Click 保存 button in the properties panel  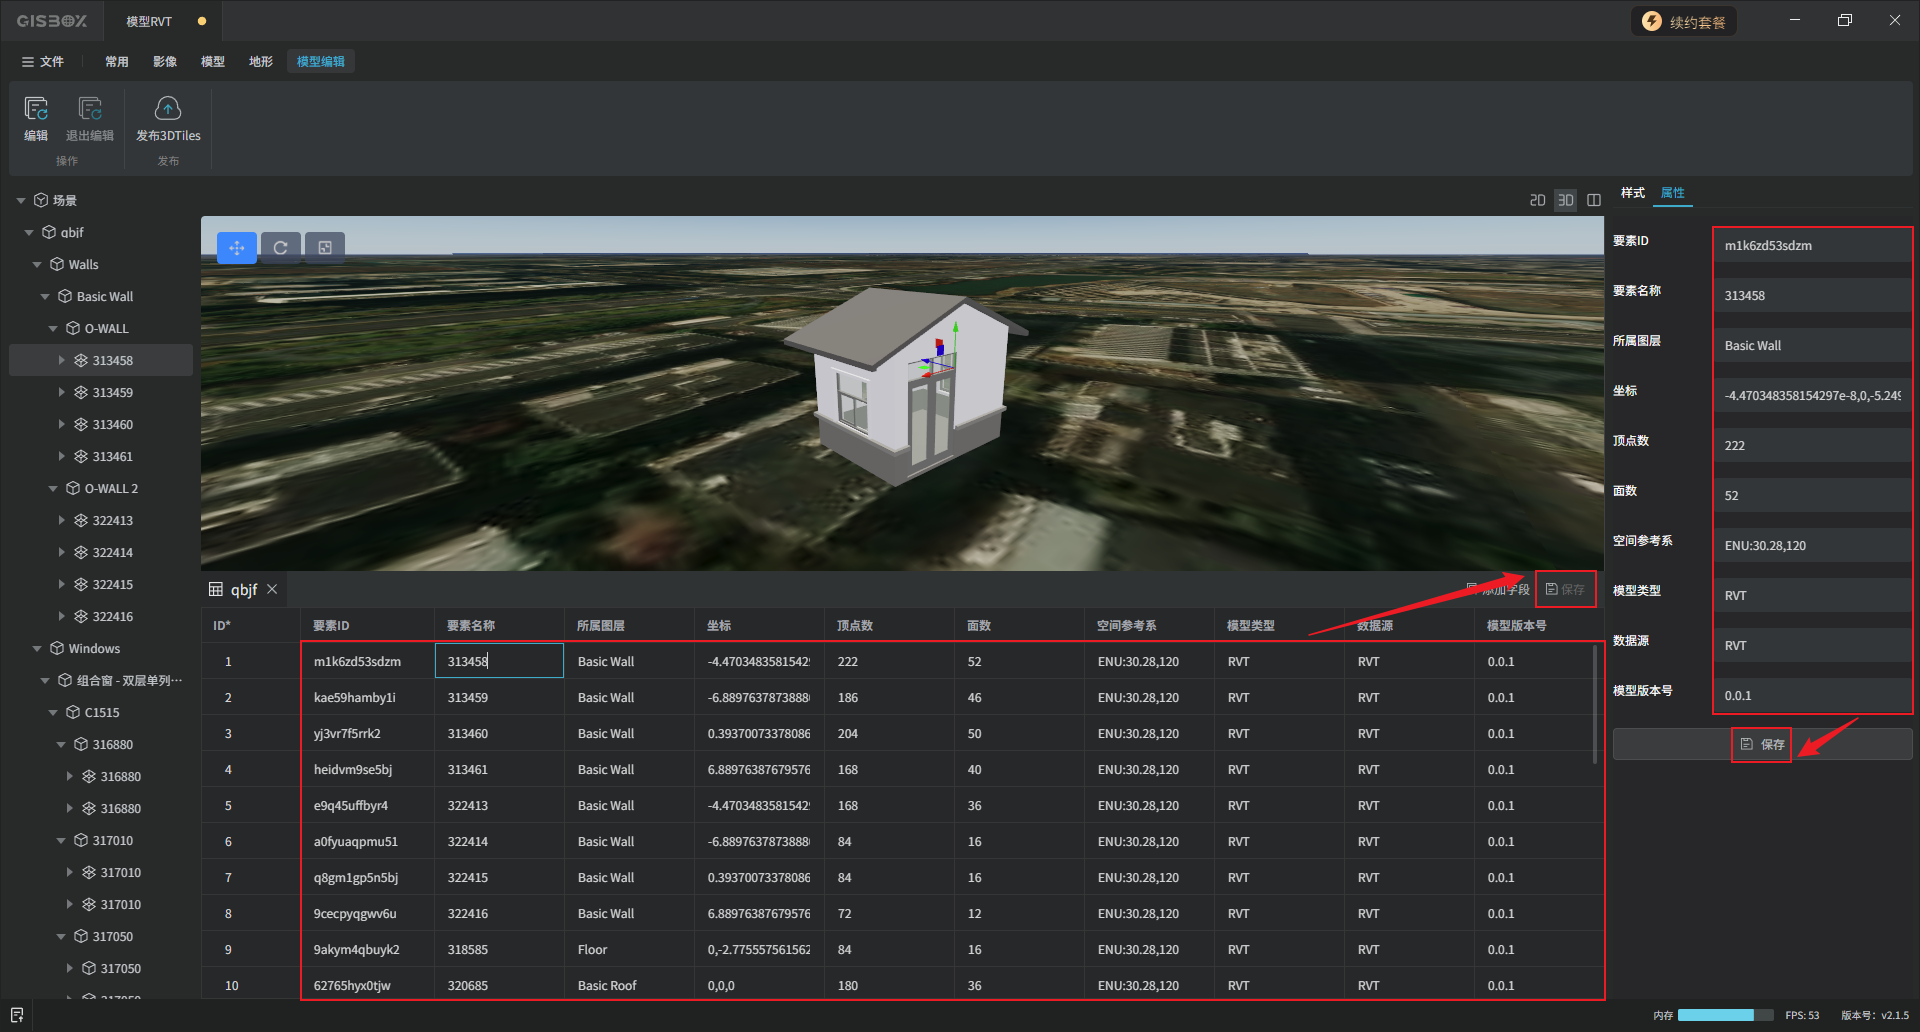(1762, 744)
